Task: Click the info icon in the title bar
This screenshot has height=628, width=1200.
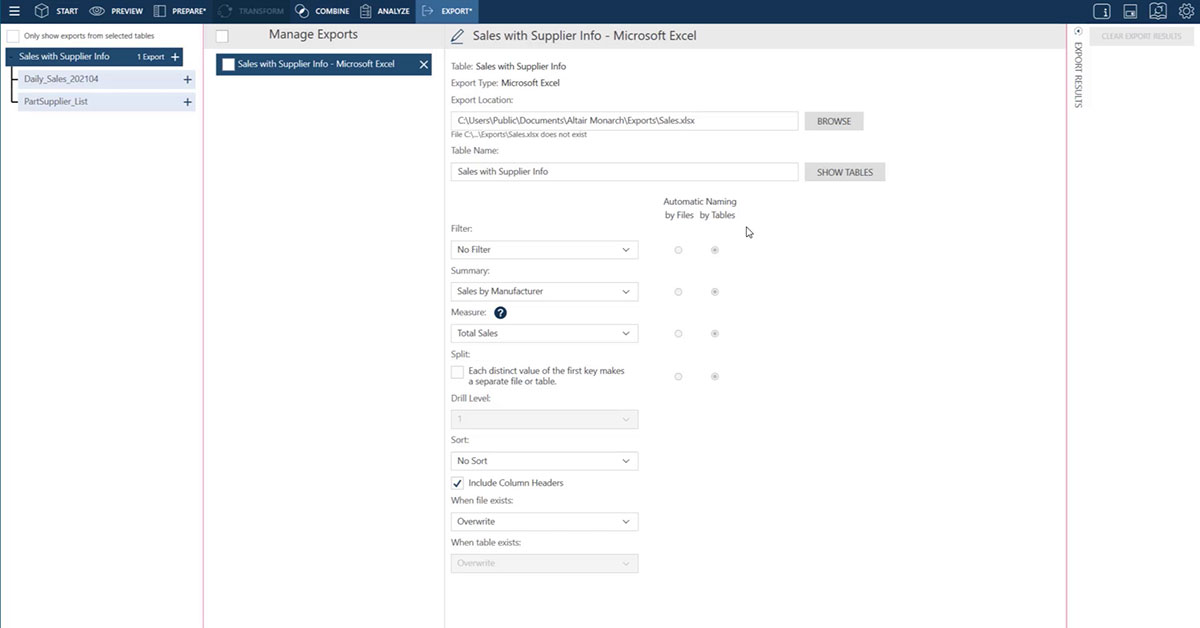Action: coord(1102,11)
